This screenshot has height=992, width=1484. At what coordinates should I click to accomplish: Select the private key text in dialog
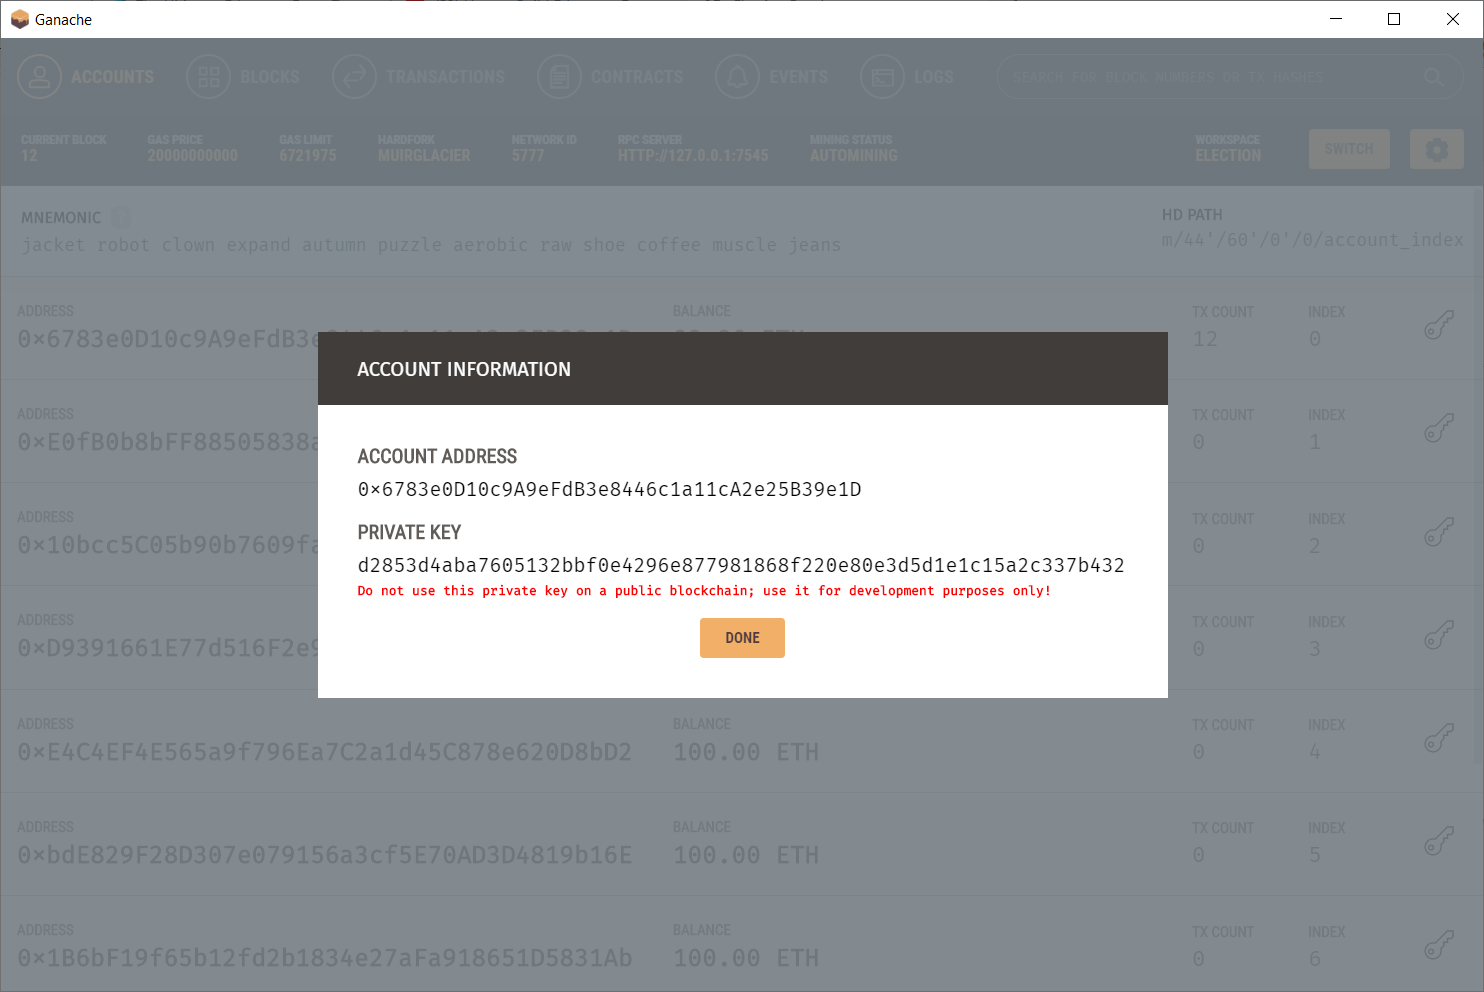point(741,565)
